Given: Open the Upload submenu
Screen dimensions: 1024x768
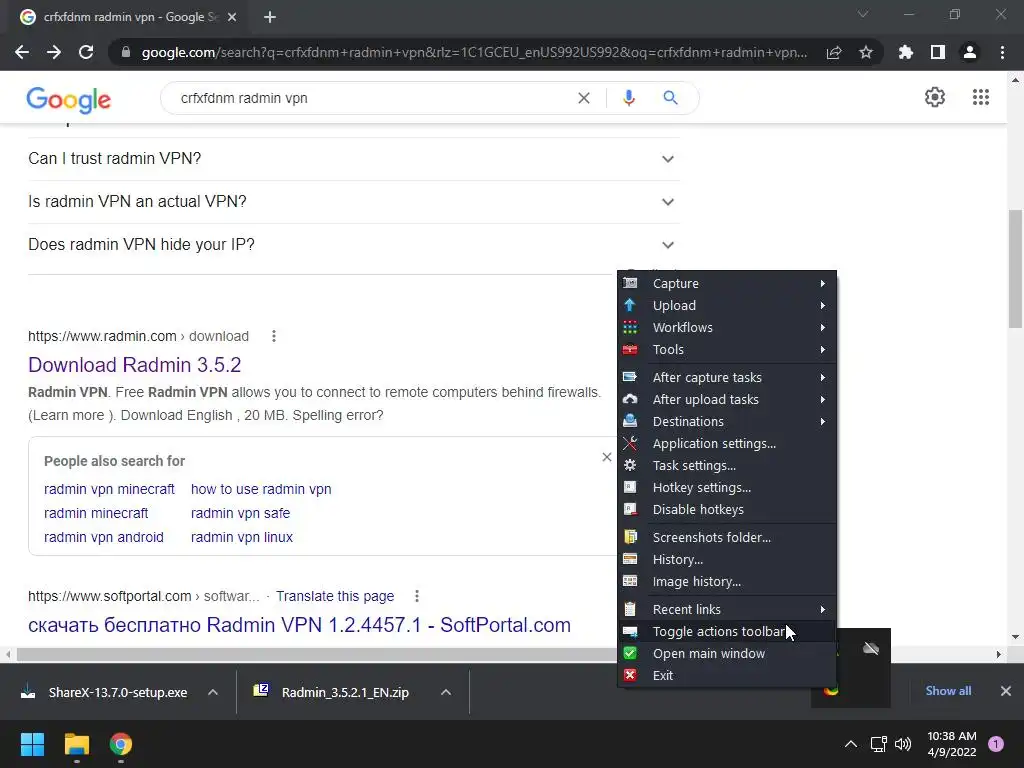Looking at the screenshot, I should coord(726,306).
